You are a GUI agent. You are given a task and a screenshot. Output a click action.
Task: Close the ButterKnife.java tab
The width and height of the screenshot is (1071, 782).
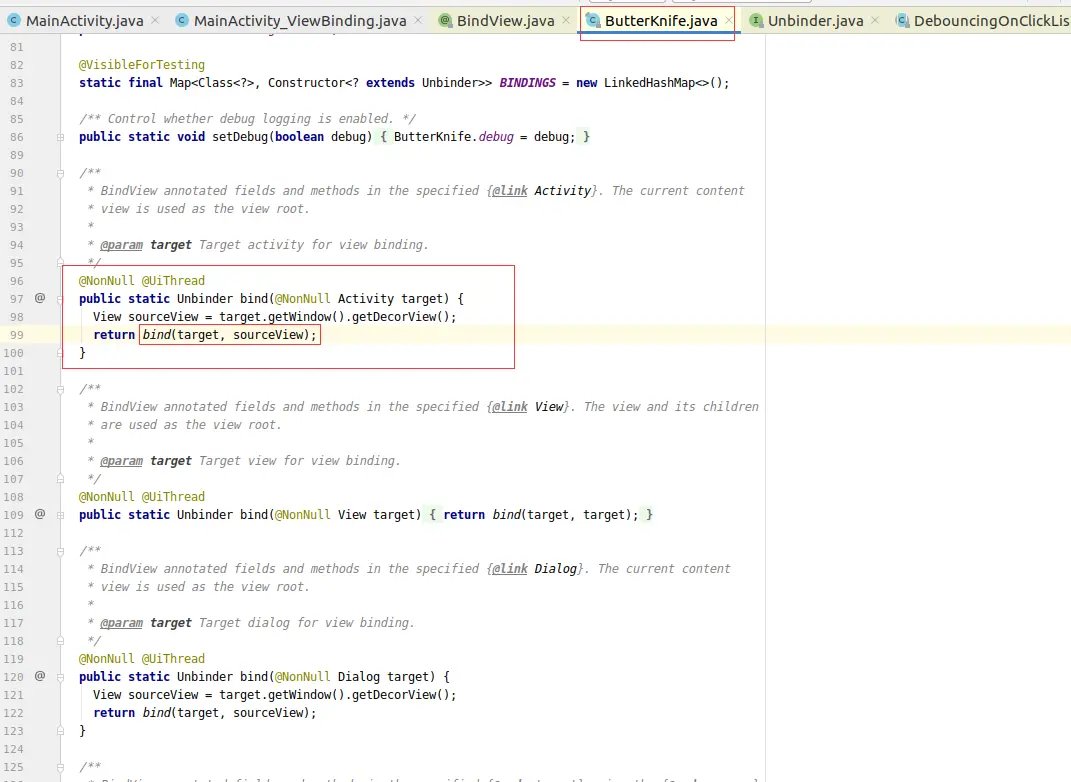tap(729, 20)
